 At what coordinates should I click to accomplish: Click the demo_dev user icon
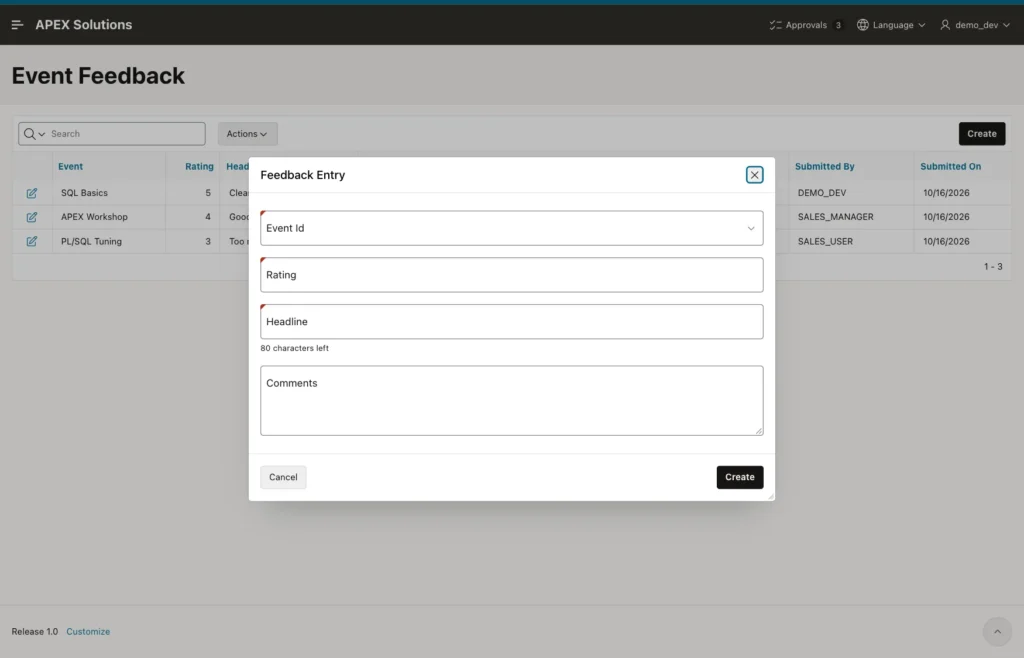click(x=945, y=25)
